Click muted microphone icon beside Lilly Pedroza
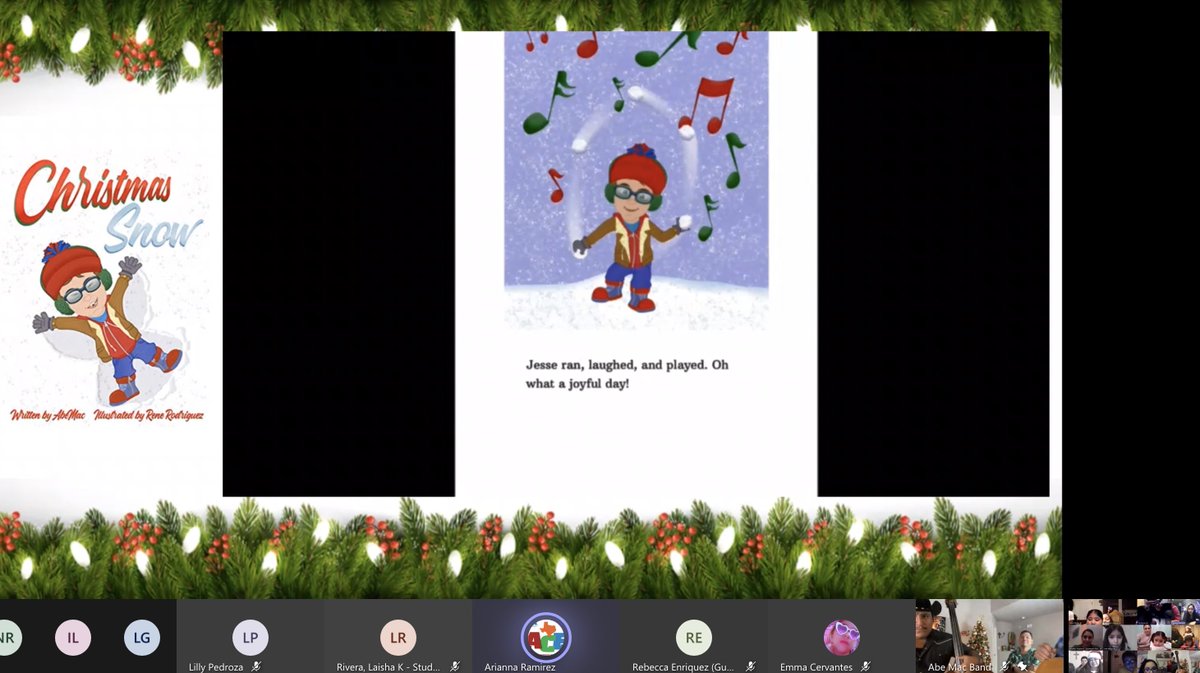Image resolution: width=1200 pixels, height=673 pixels. point(257,666)
